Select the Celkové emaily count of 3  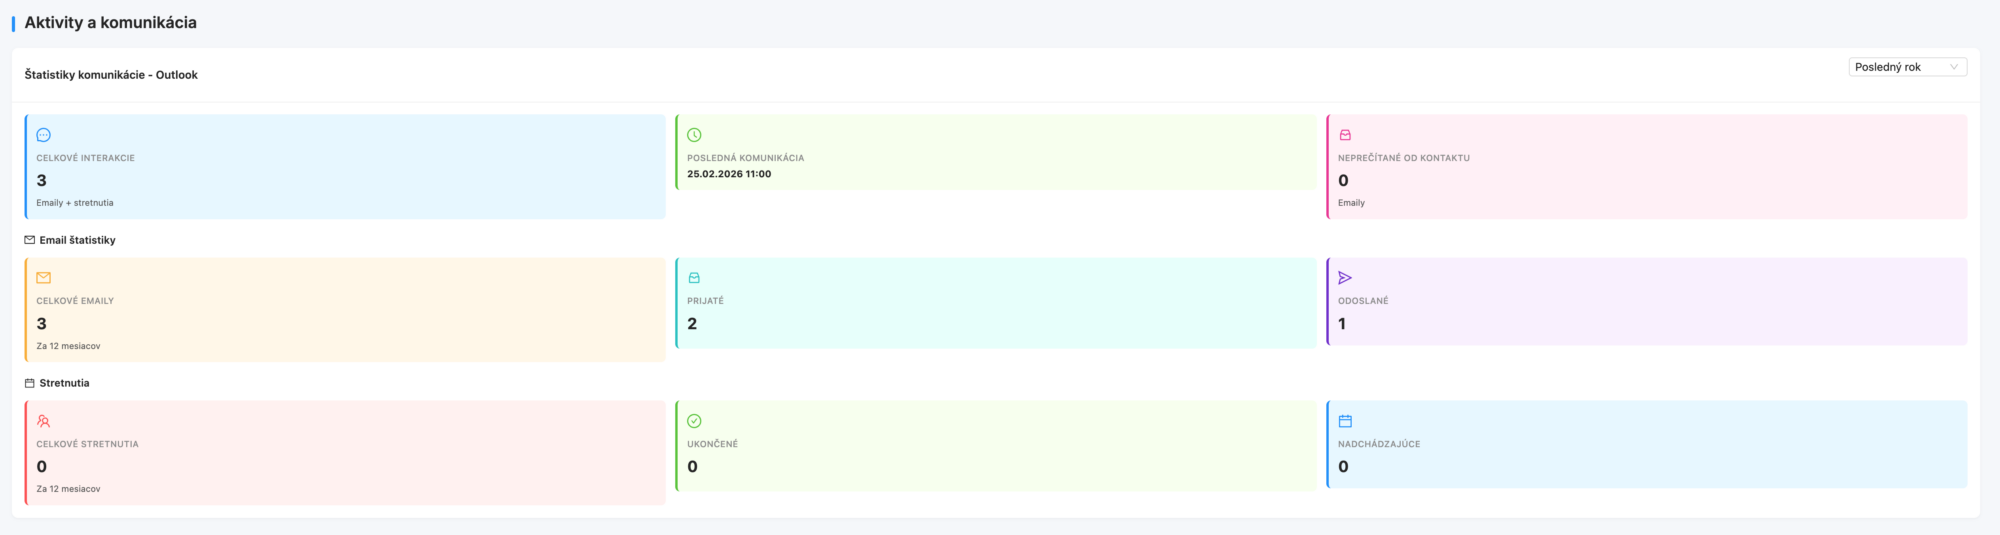point(42,324)
